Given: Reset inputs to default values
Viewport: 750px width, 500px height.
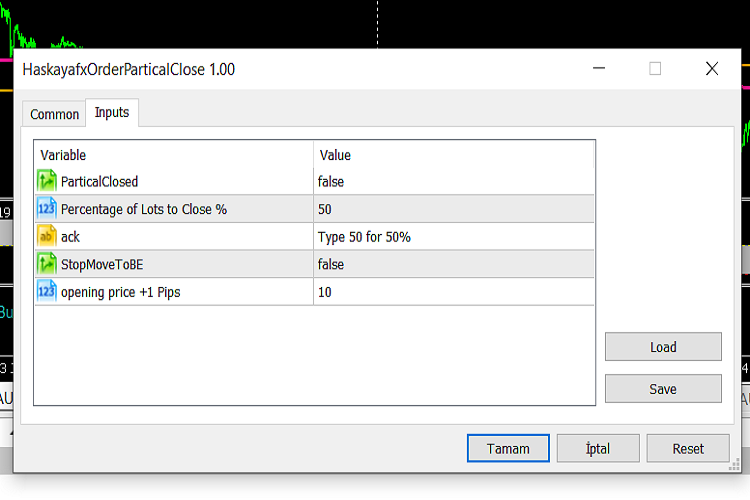Looking at the screenshot, I should point(688,448).
